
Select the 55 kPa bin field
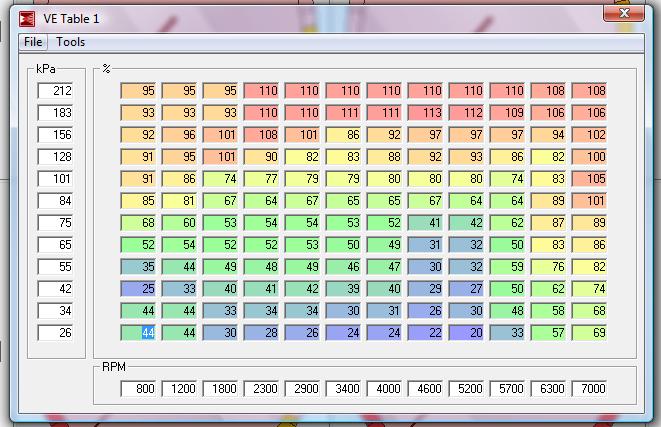55,266
